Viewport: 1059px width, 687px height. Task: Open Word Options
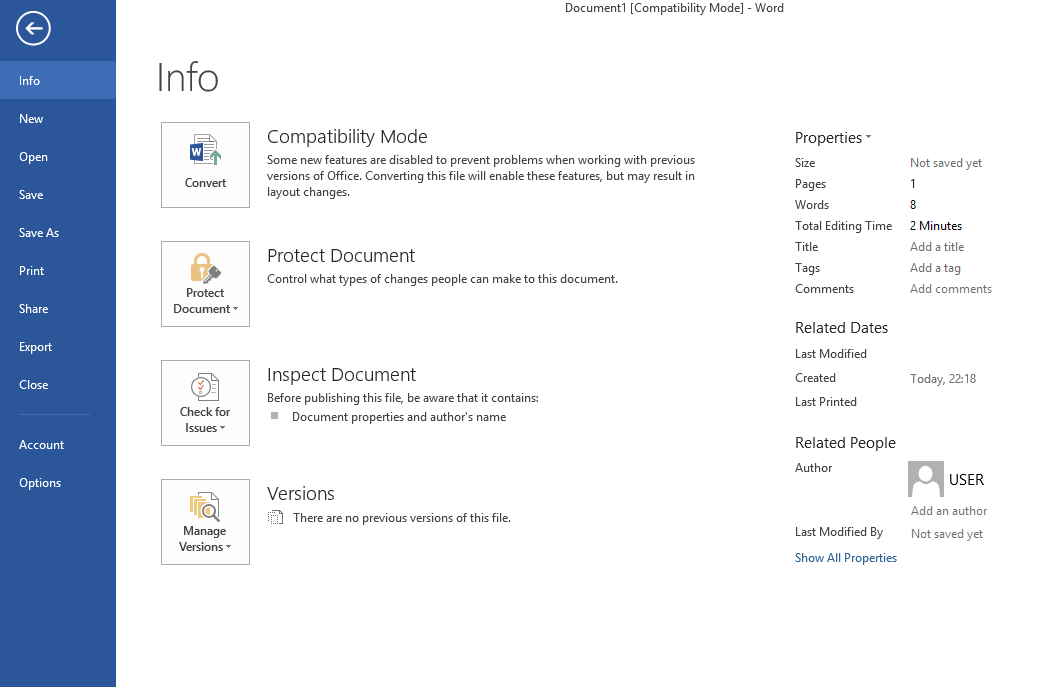pos(58,482)
